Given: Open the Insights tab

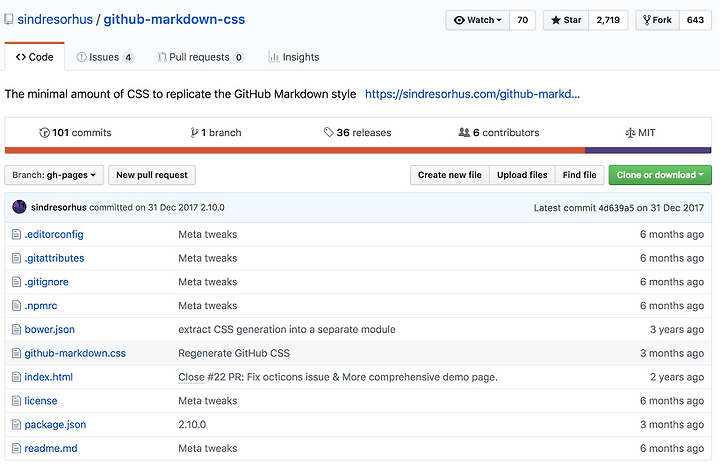Looking at the screenshot, I should click(294, 57).
